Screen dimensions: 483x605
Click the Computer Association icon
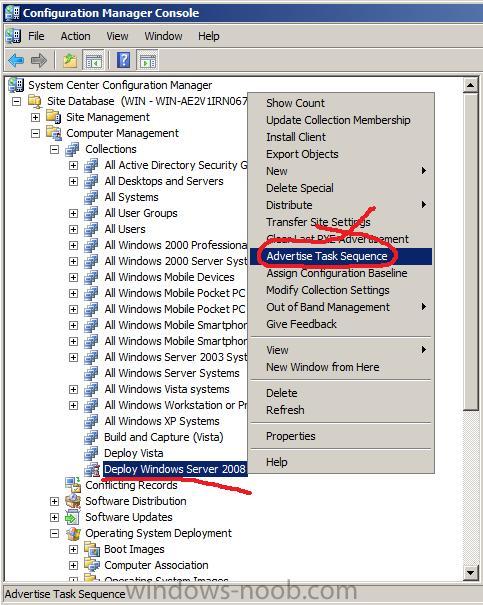92,565
